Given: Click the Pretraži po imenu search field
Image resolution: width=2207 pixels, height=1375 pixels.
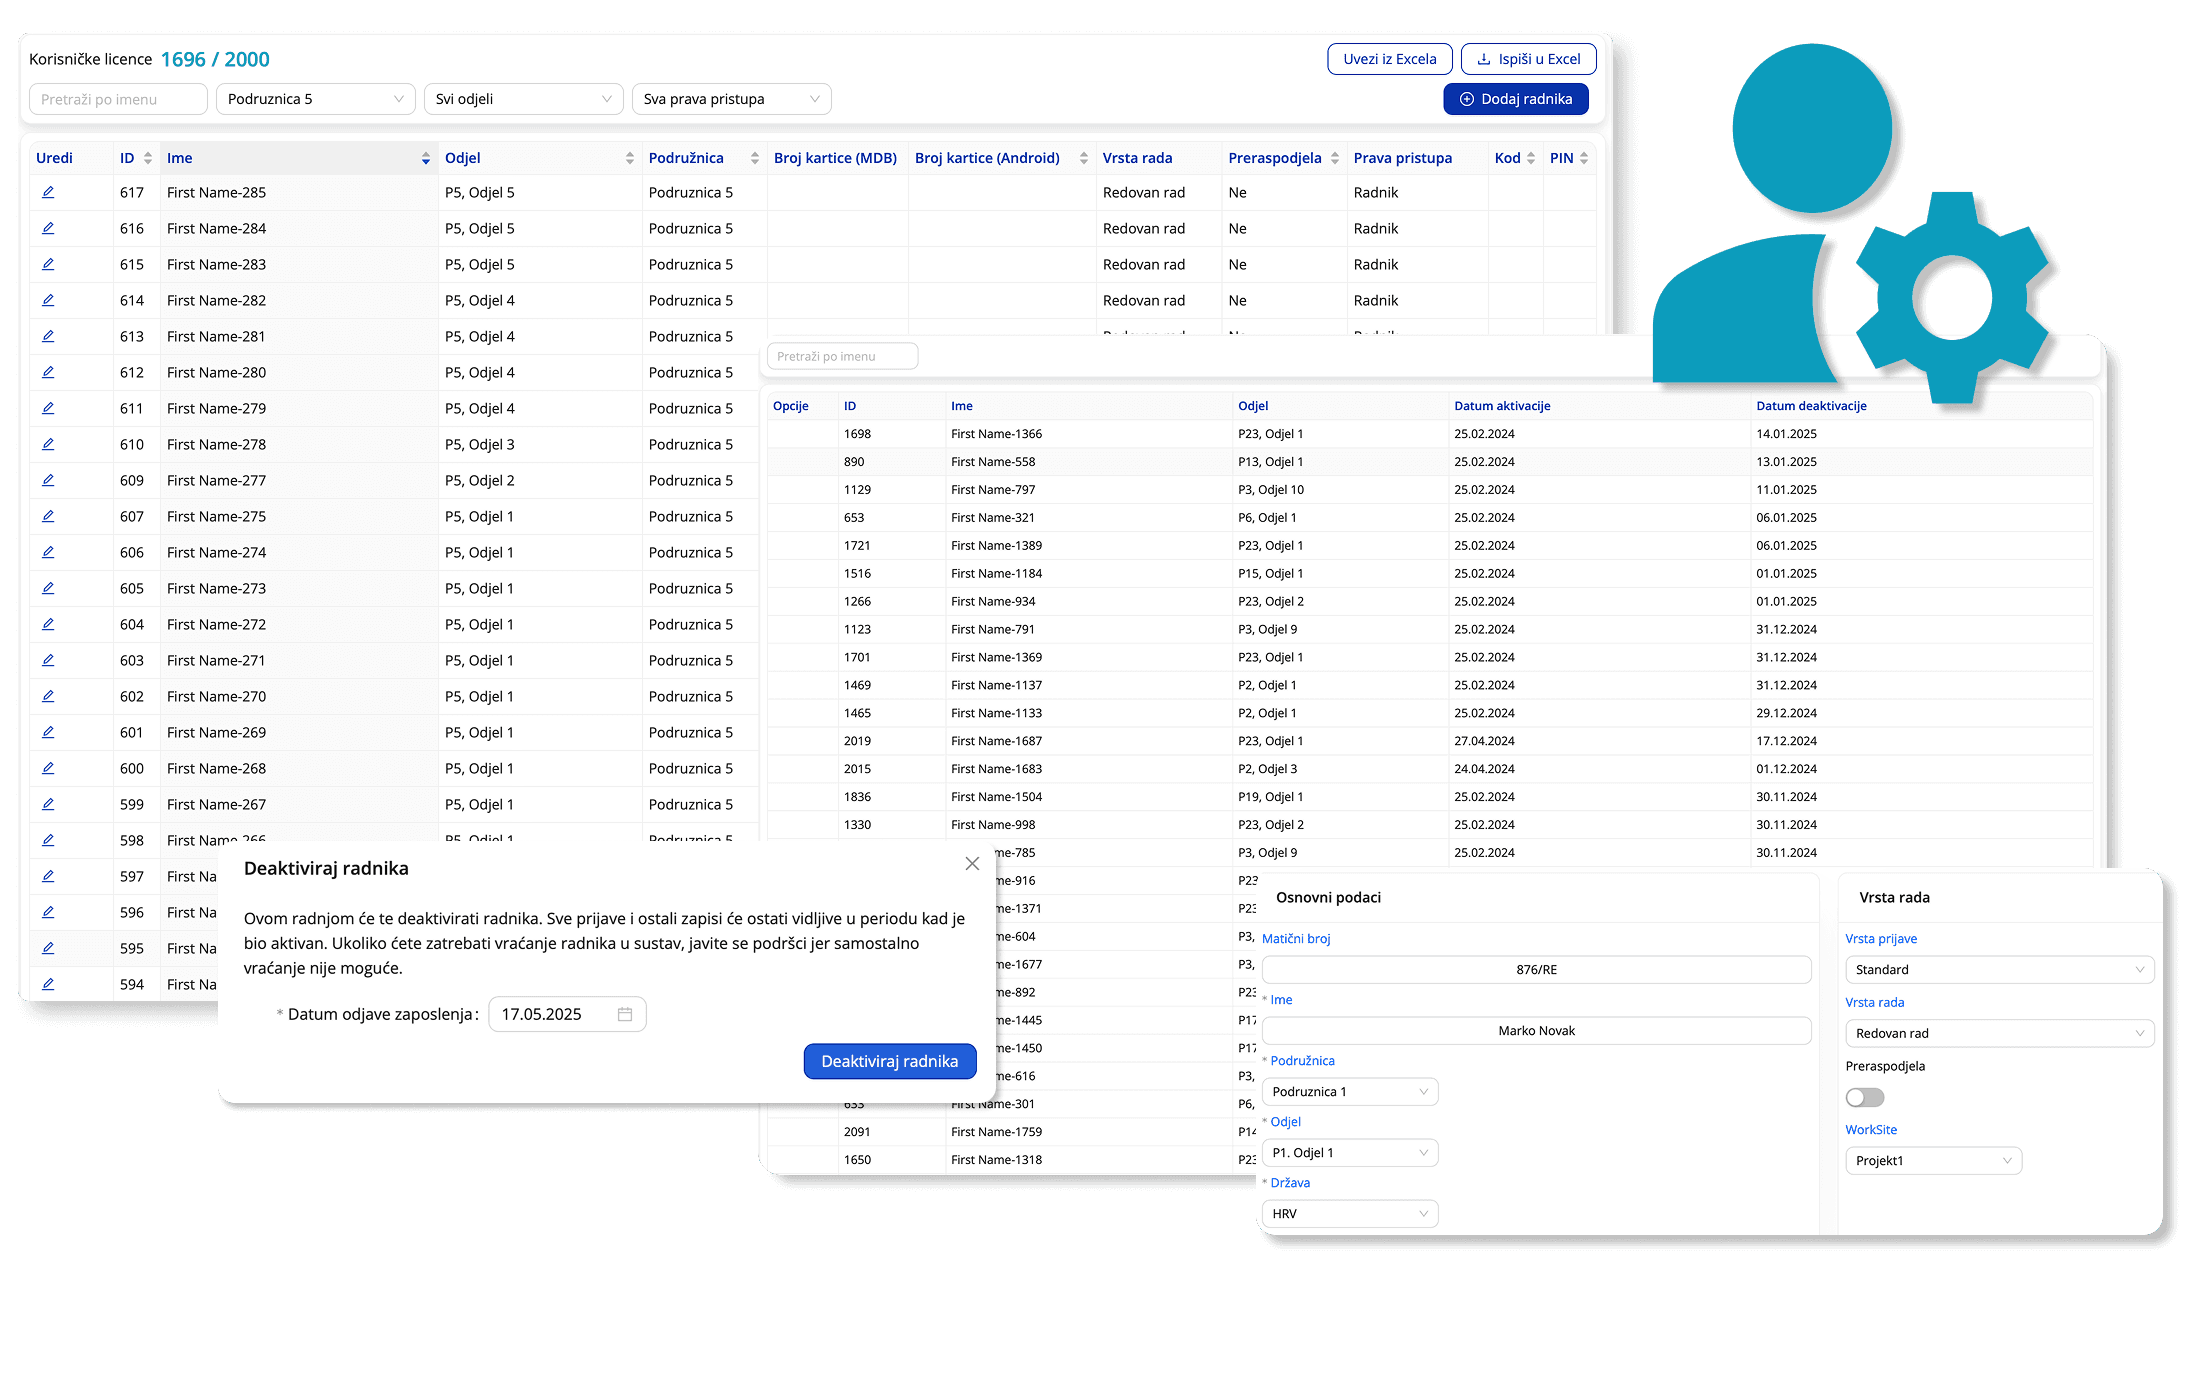Looking at the screenshot, I should pyautogui.click(x=118, y=99).
